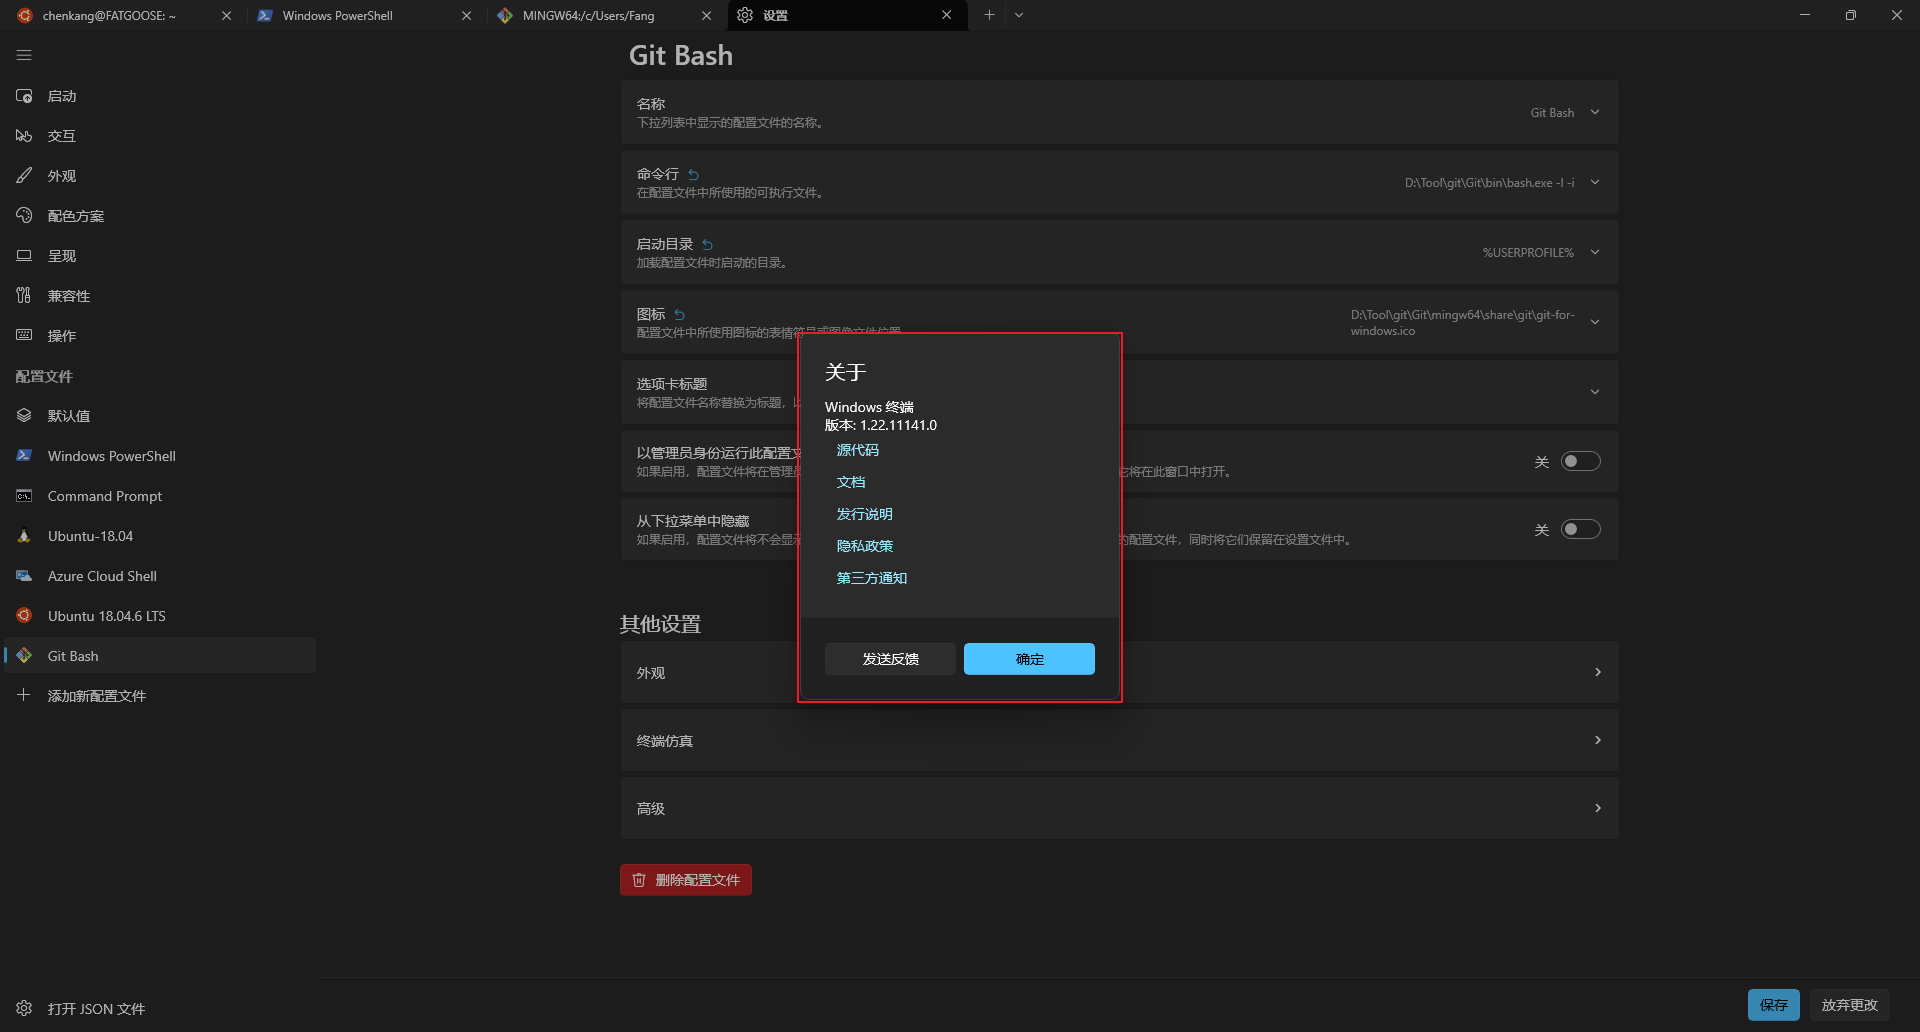Select the Ubuntu 18.04.6 LTS profile icon
The width and height of the screenshot is (1920, 1032).
click(x=24, y=616)
